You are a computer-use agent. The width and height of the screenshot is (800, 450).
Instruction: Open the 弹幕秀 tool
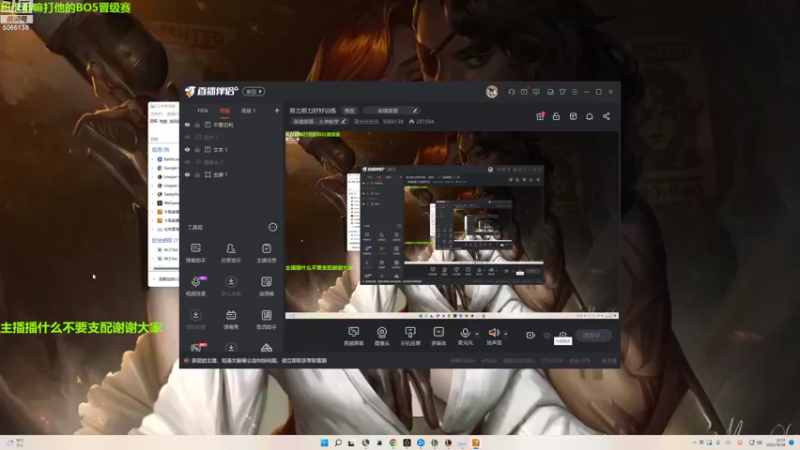click(x=231, y=319)
